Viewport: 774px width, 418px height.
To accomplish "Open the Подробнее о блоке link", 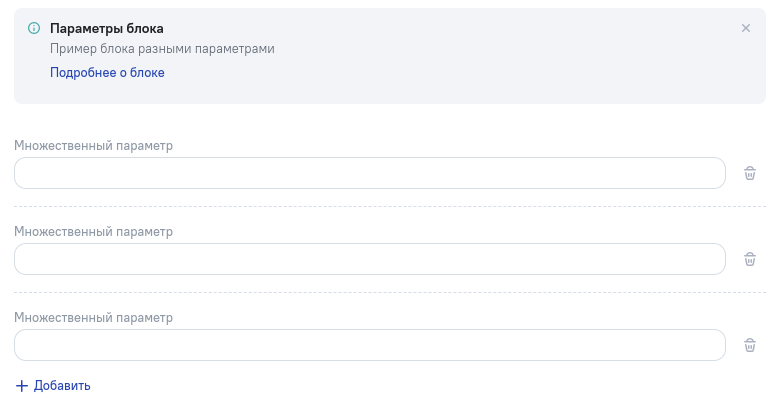I will pos(107,73).
